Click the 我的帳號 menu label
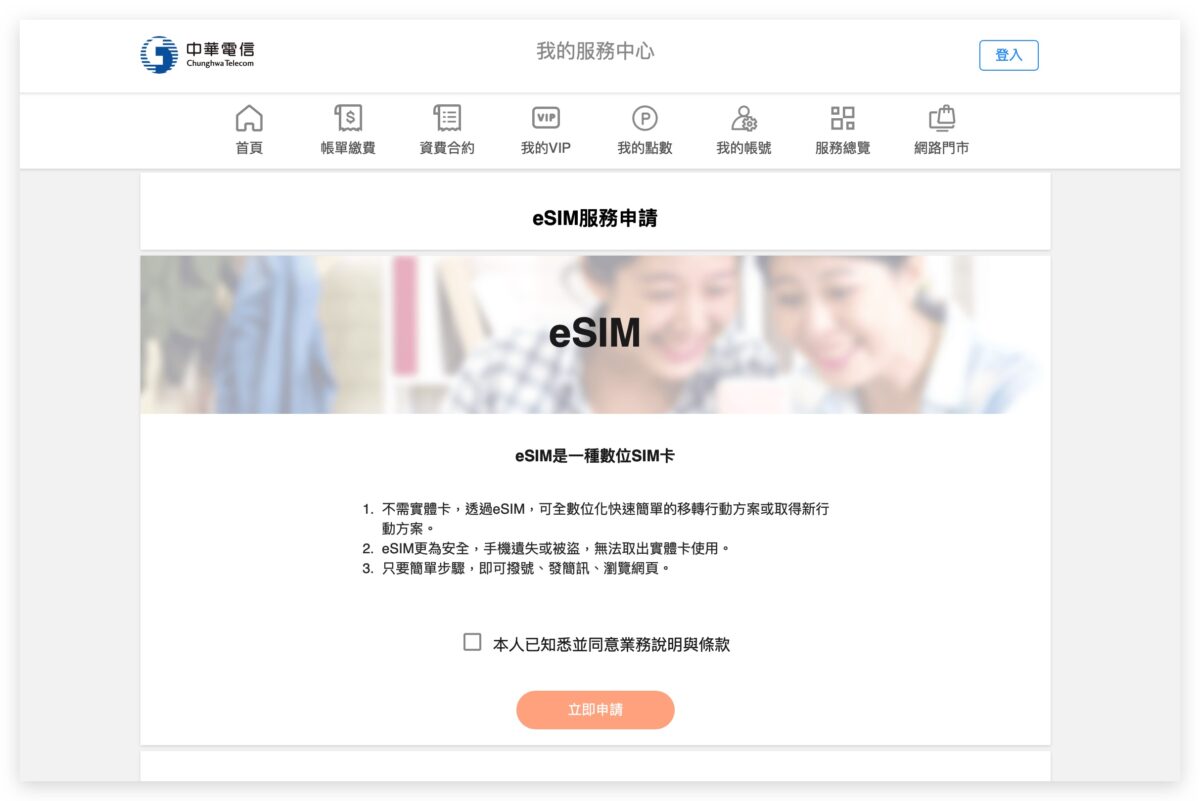The image size is (1200, 801). click(x=744, y=148)
